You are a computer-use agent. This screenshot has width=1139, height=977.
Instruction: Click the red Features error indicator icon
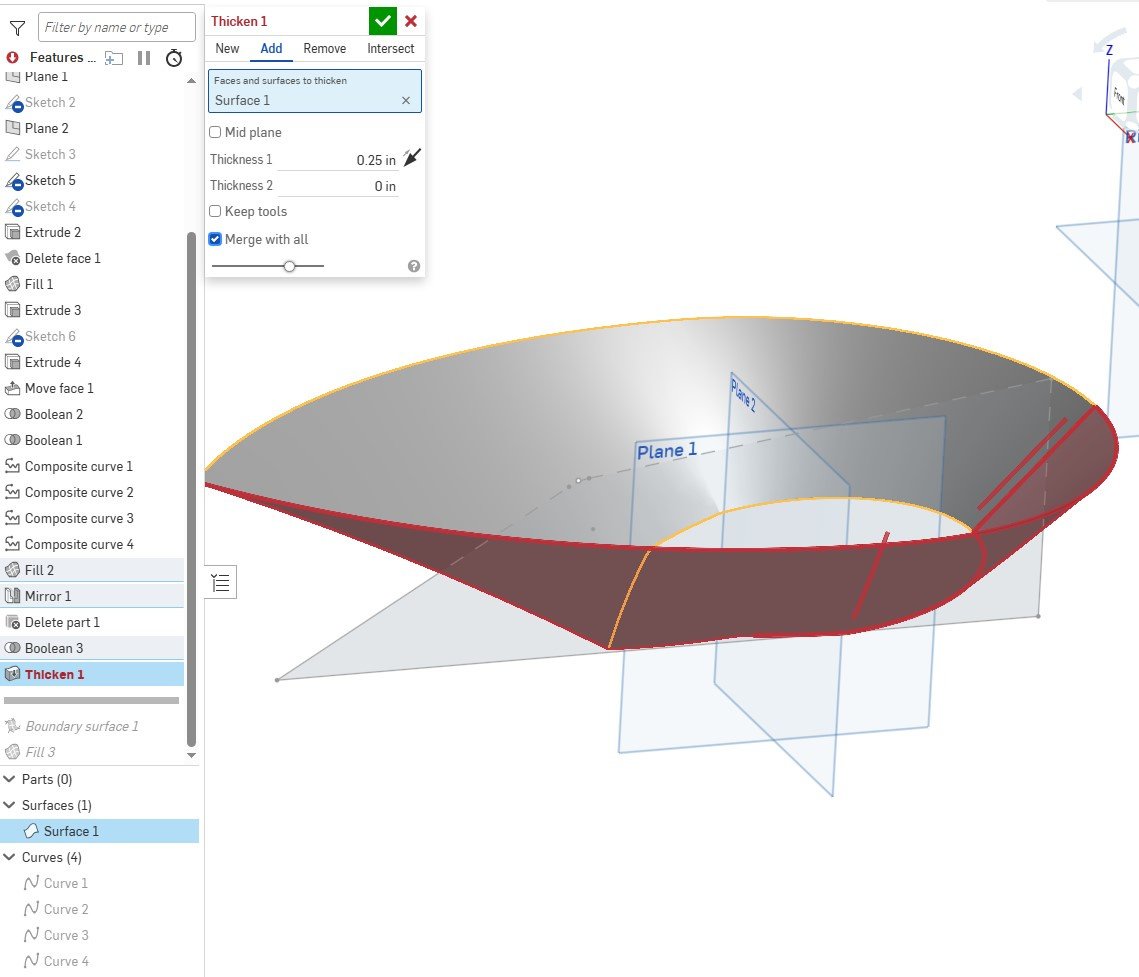(x=12, y=57)
